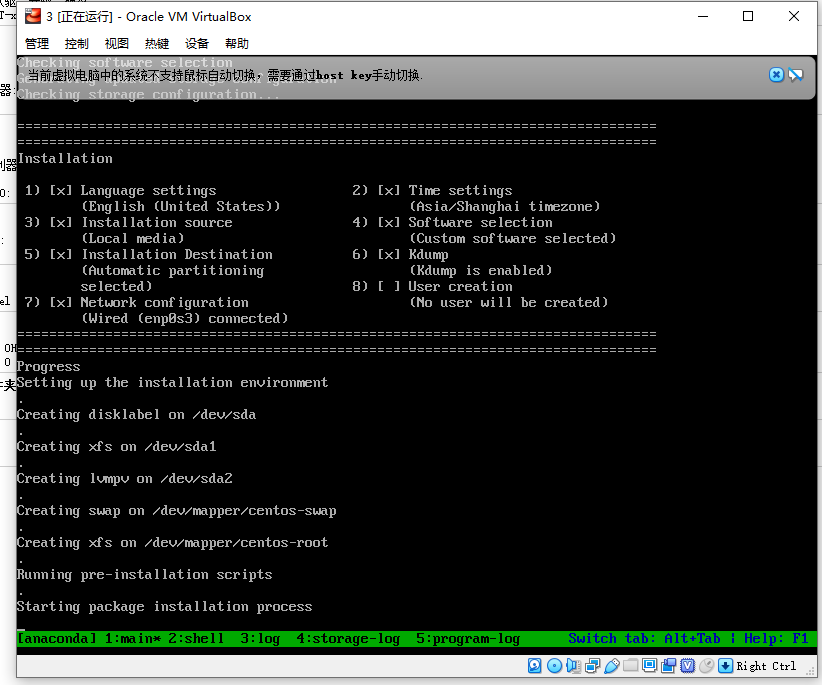822x685 pixels.
Task: Click '(Kdump is enabled)' text
Action: (x=480, y=270)
